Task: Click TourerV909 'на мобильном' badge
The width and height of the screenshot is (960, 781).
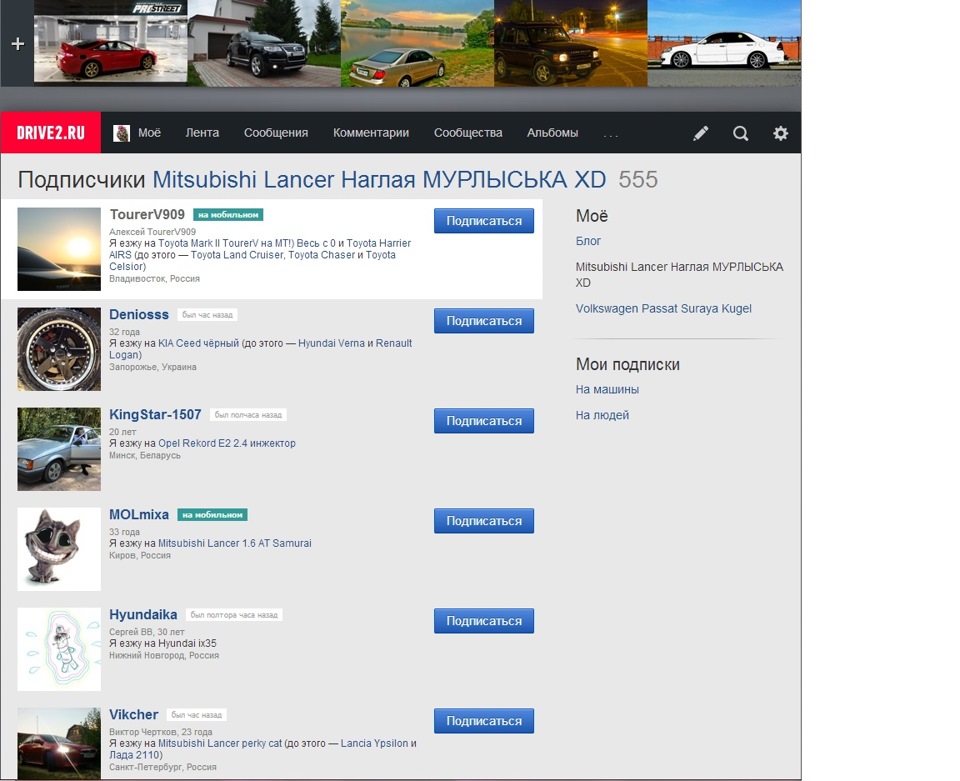Action: pos(228,215)
